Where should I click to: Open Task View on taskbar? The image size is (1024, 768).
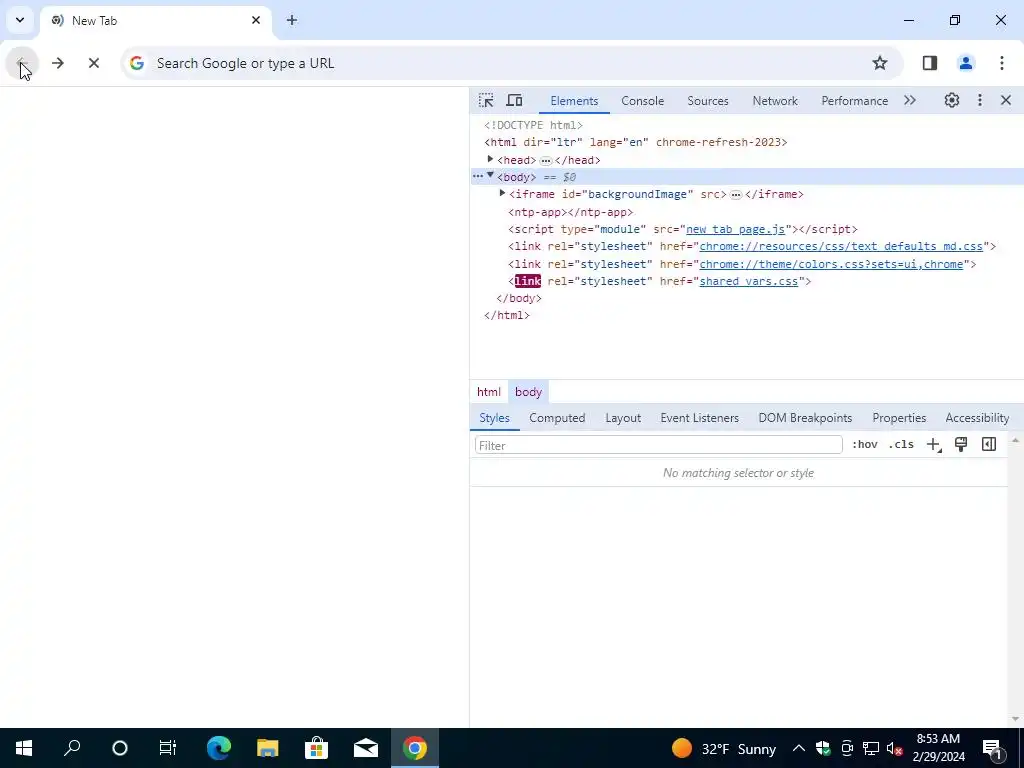(168, 748)
